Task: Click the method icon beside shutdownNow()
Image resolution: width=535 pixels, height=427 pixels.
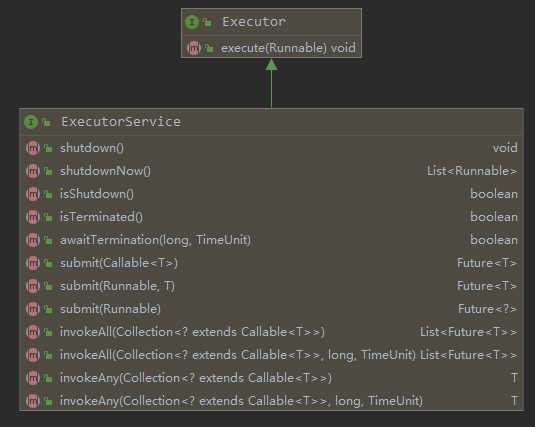Action: point(33,171)
